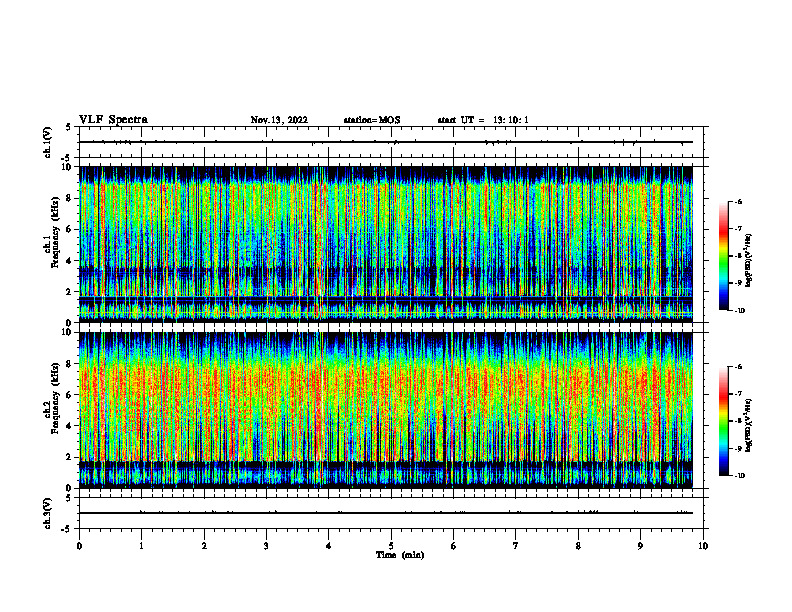
Task: Click time axis tick label "7"
Action: [x=516, y=546]
